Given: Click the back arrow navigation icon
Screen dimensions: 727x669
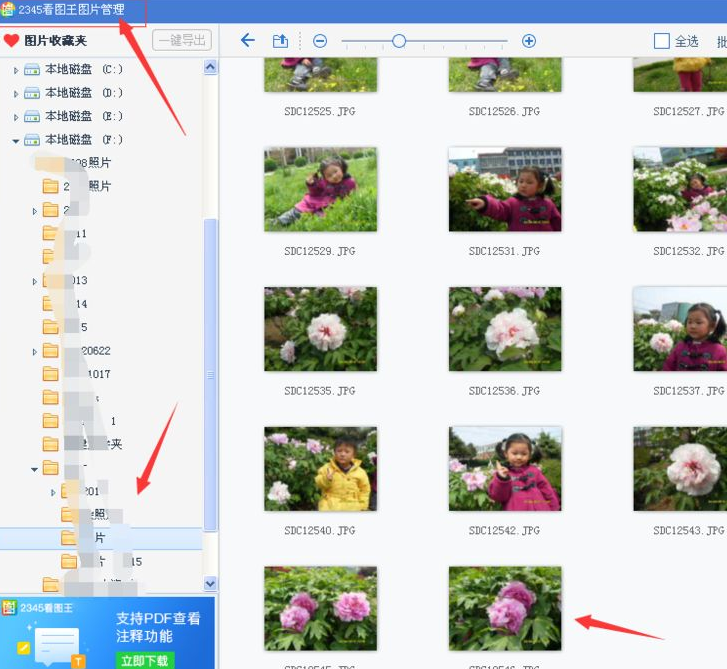Looking at the screenshot, I should point(248,41).
